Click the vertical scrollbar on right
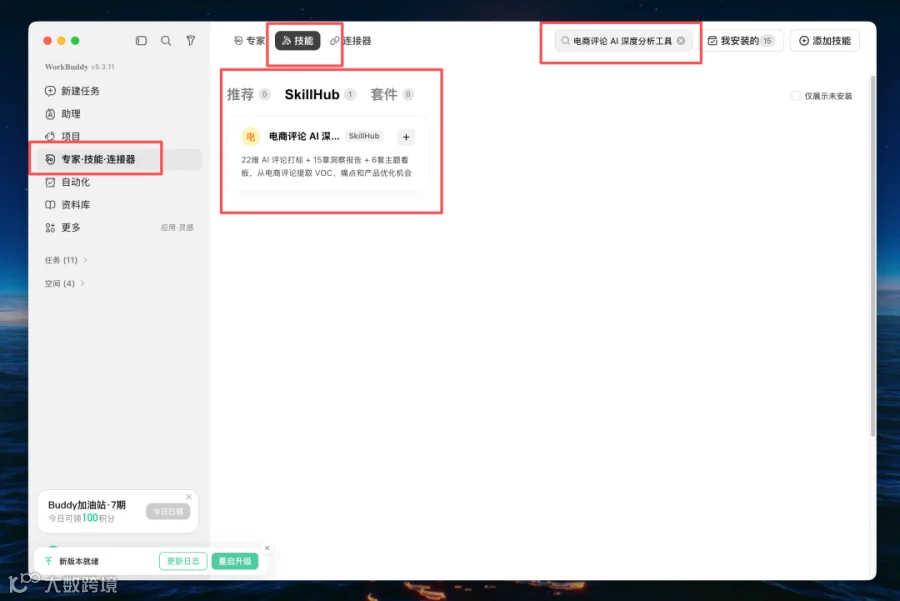The image size is (900, 601). [873, 255]
